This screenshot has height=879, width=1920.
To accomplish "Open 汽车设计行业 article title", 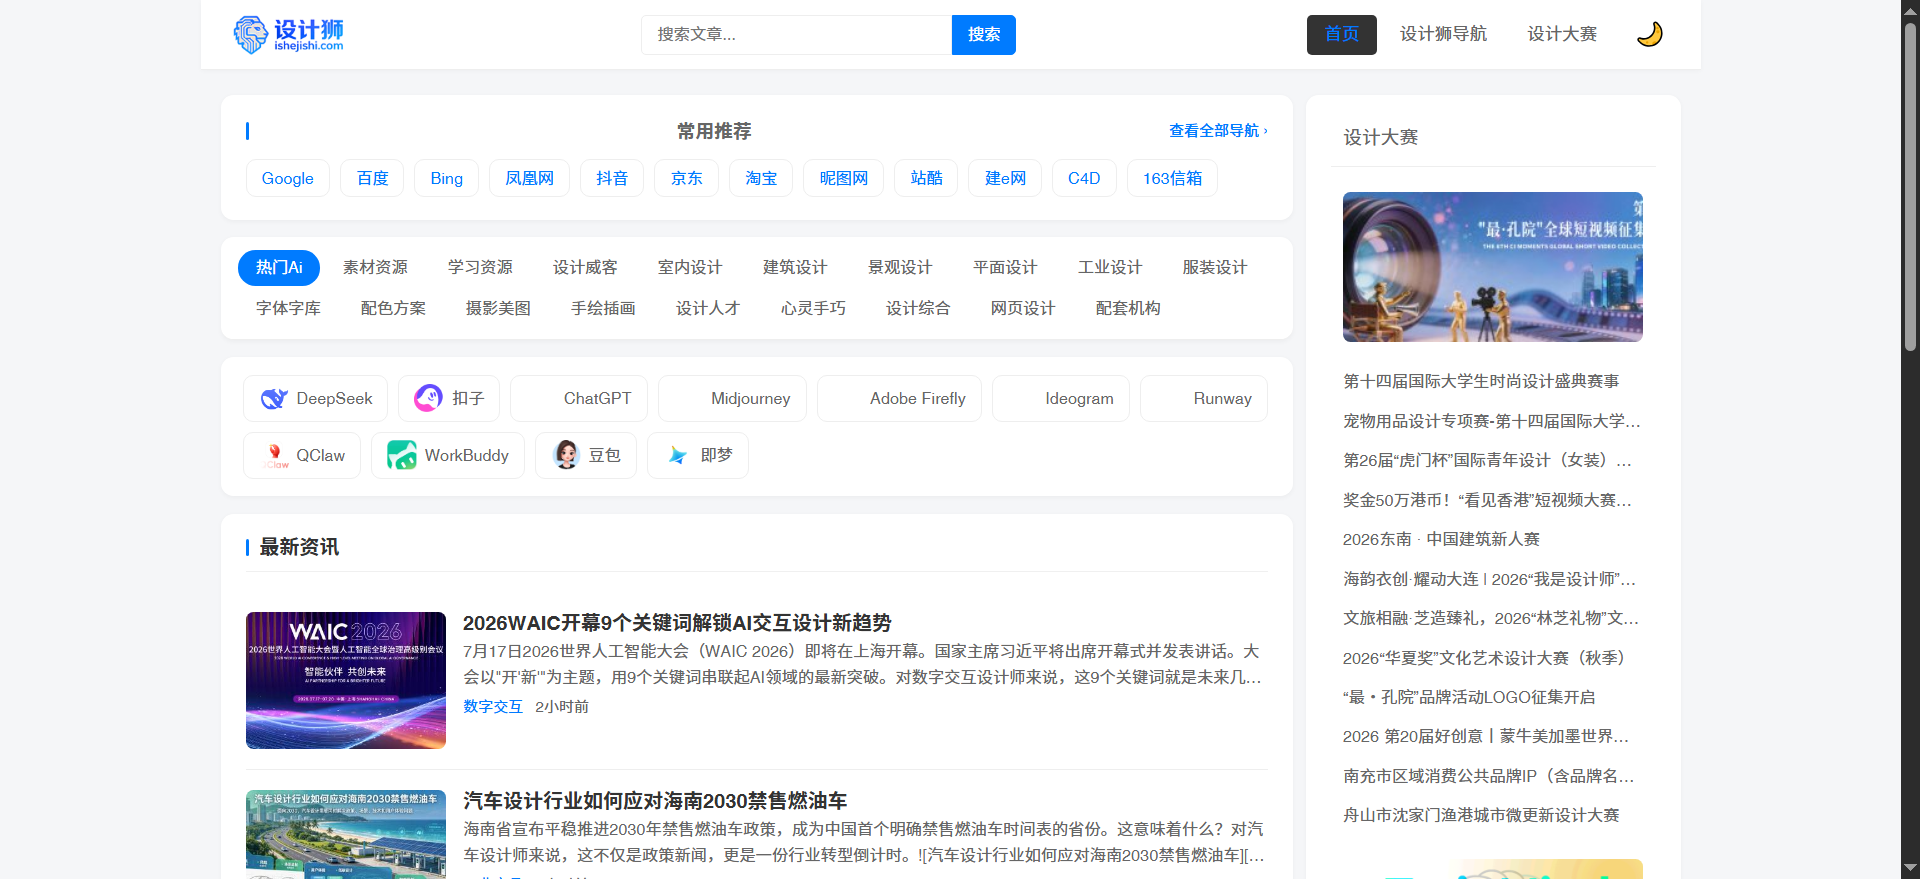I will [x=655, y=801].
